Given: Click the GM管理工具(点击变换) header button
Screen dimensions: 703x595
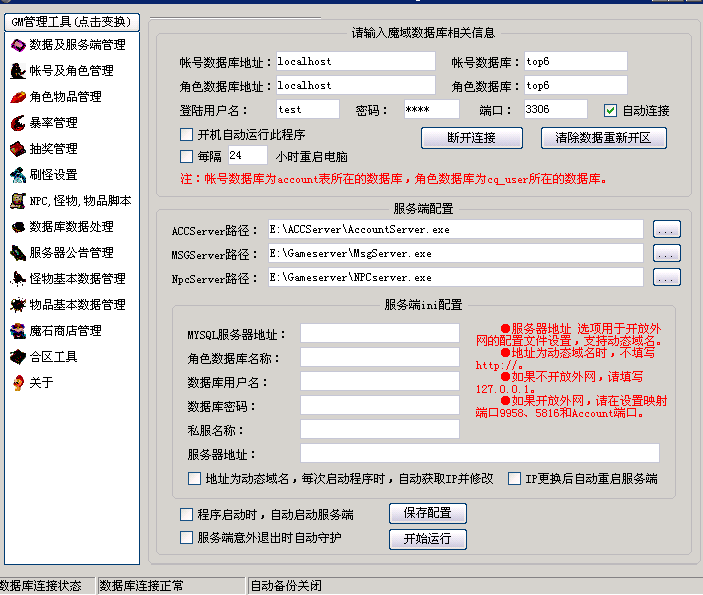Looking at the screenshot, I should pos(72,22).
